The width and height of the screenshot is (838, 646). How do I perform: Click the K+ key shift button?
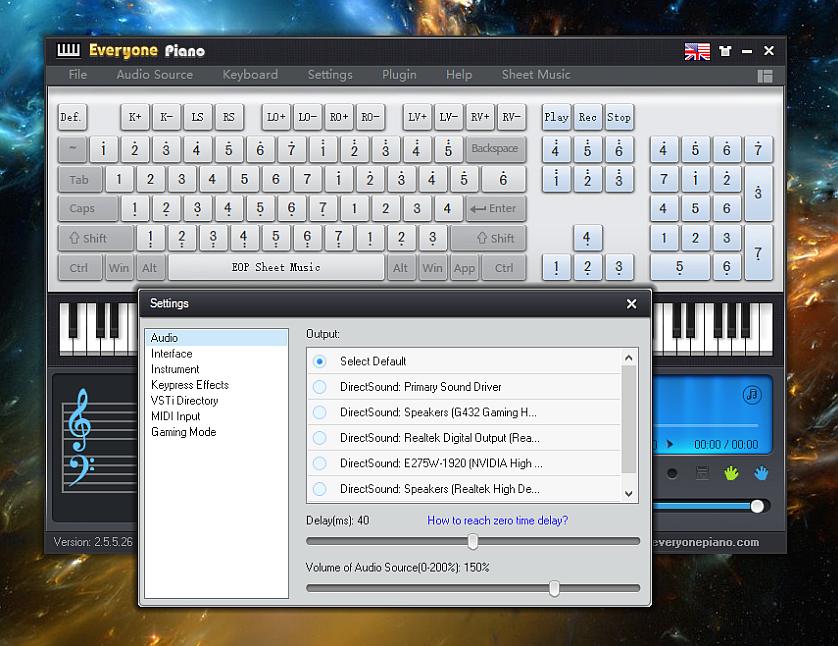[135, 117]
